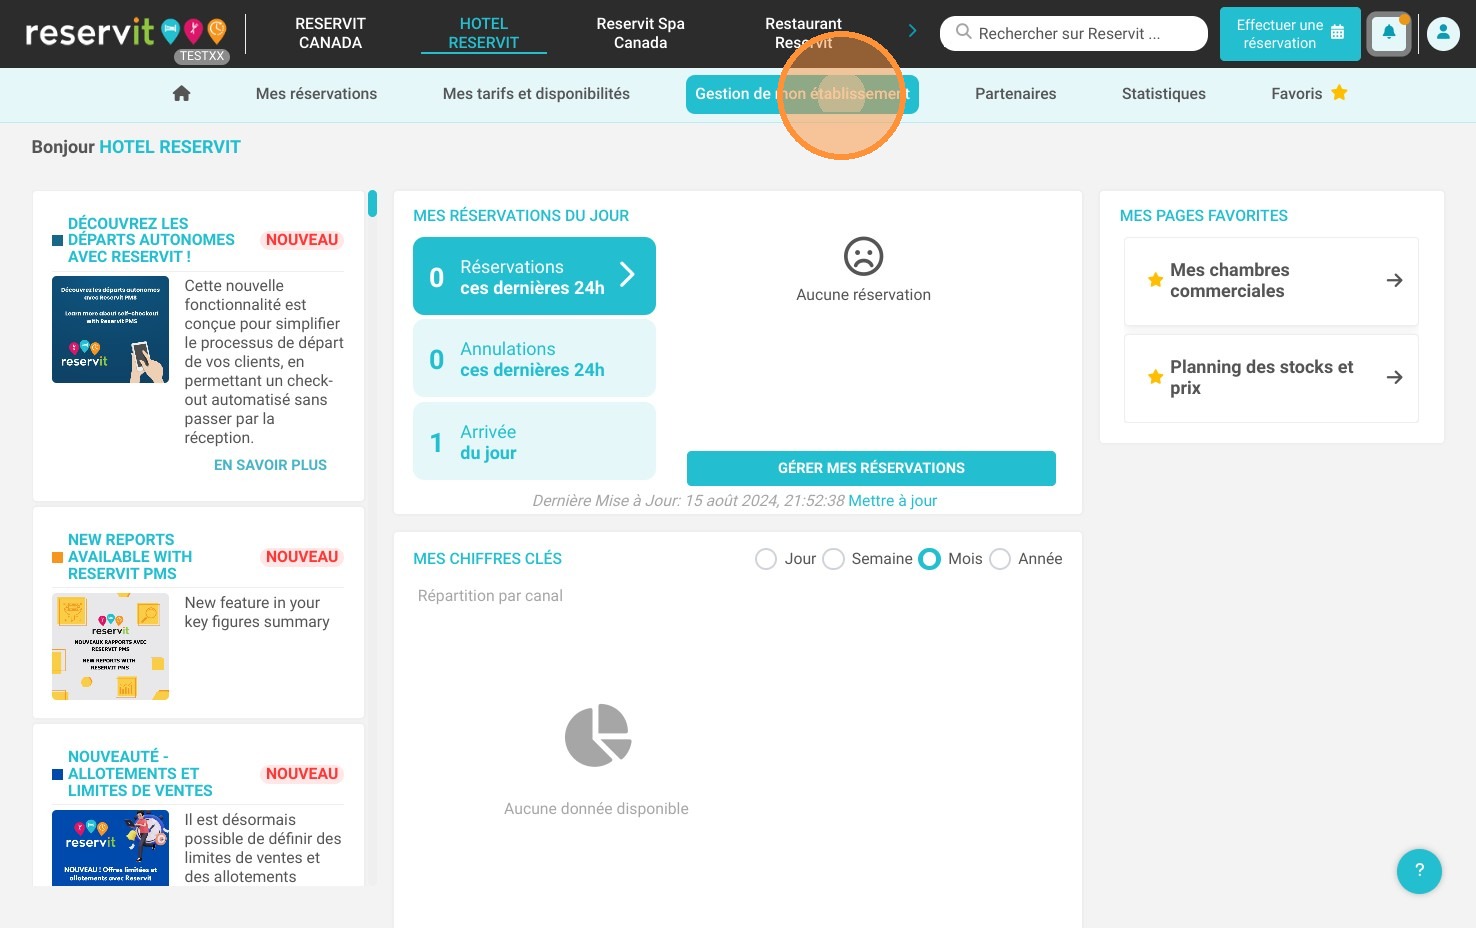The width and height of the screenshot is (1476, 928).
Task: Open the New Reports news thumbnail
Action: (x=110, y=646)
